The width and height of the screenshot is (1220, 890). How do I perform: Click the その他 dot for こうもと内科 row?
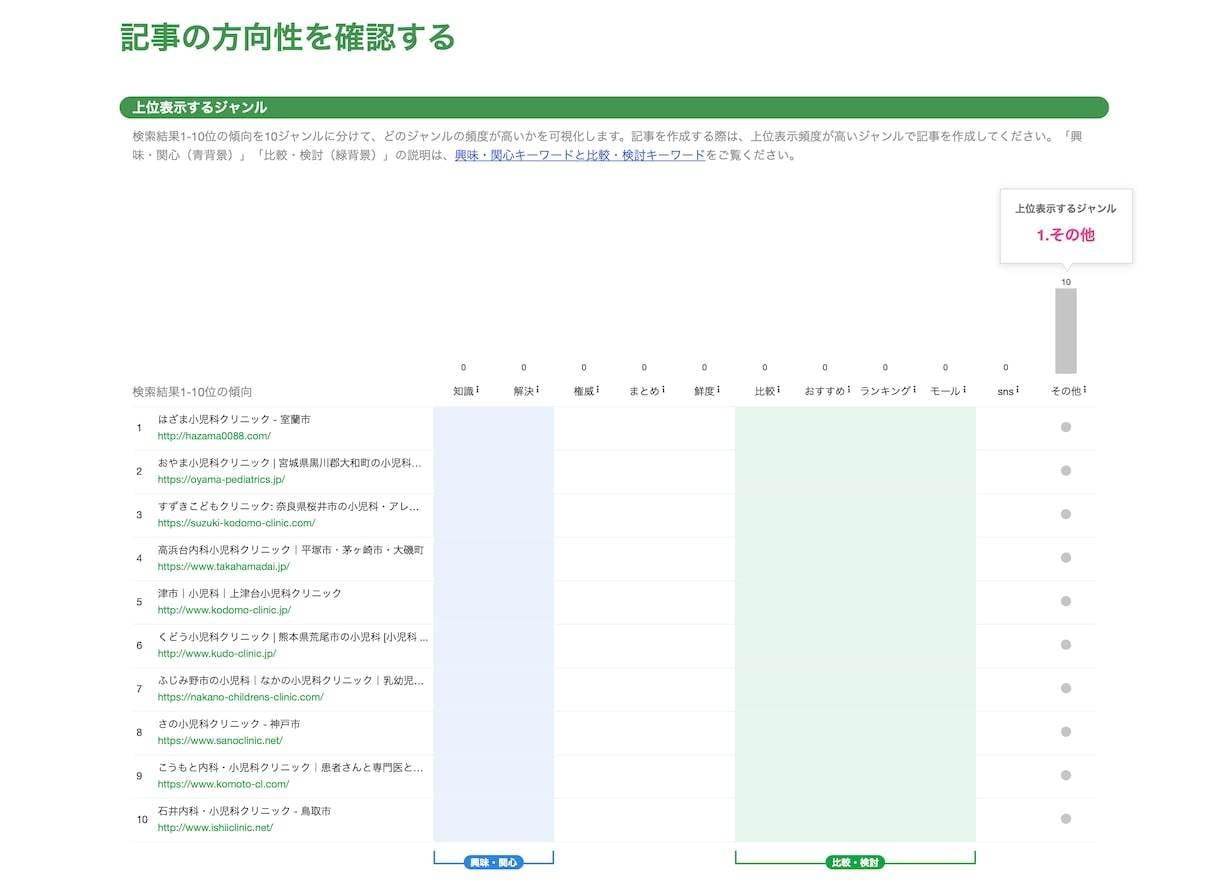point(1066,775)
